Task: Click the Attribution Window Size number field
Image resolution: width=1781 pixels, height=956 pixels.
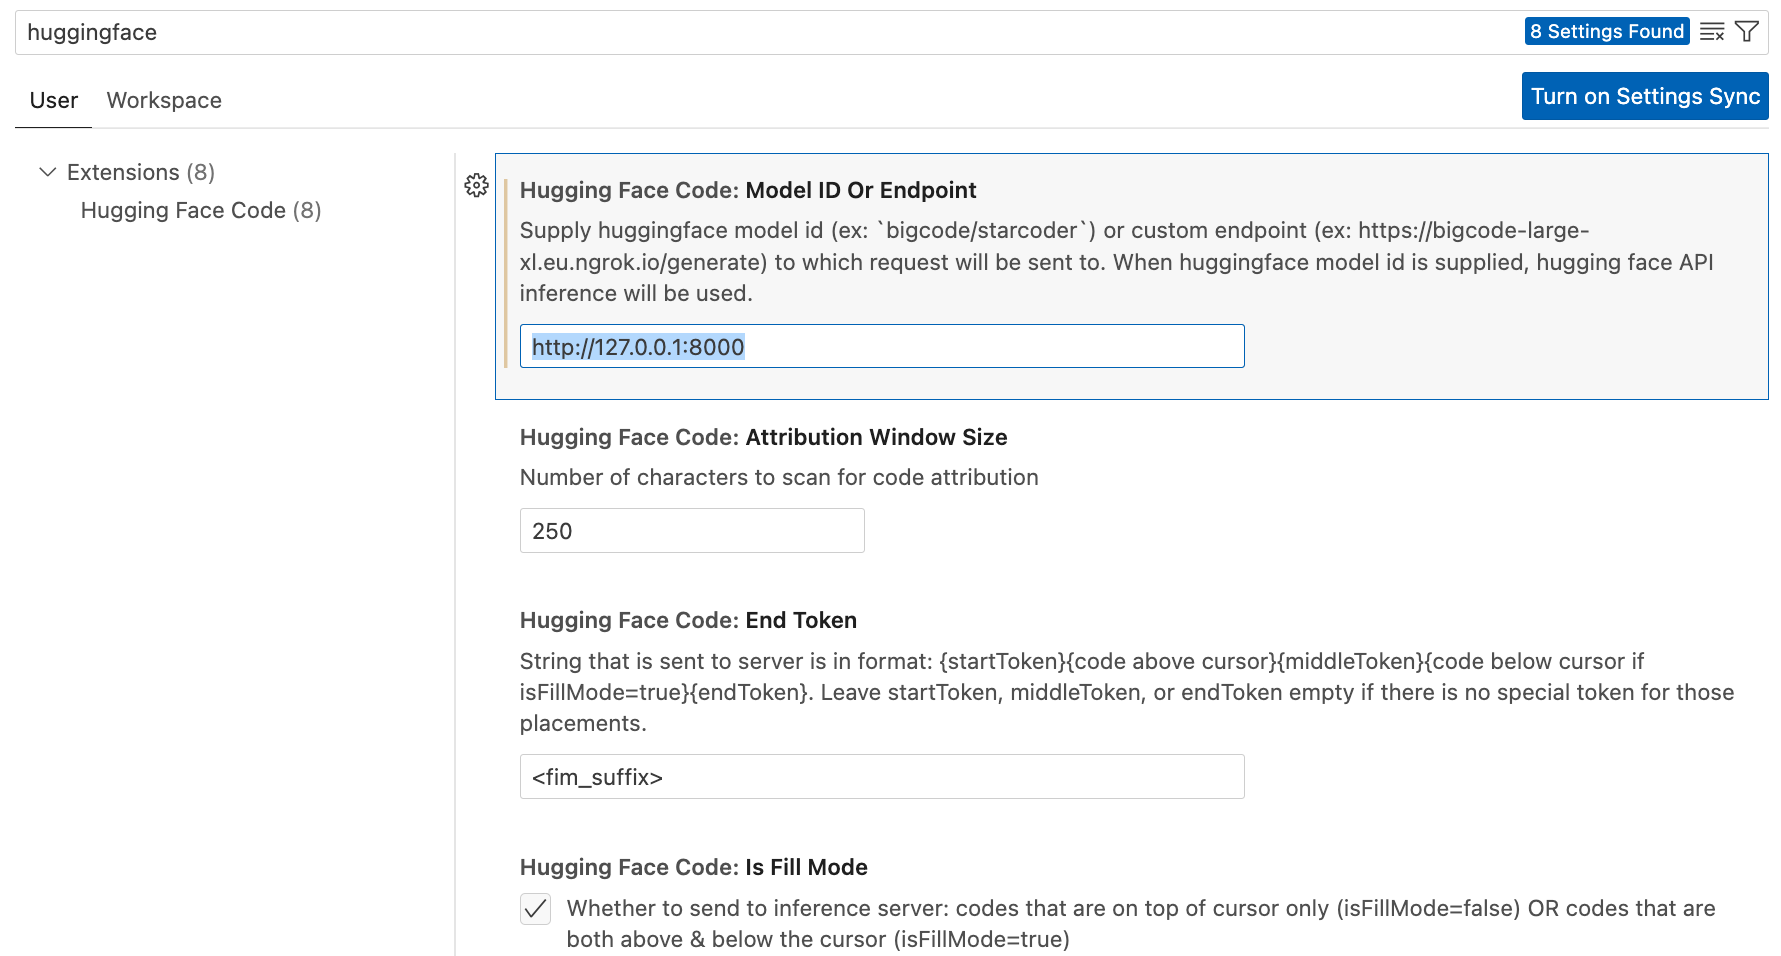Action: [x=691, y=531]
